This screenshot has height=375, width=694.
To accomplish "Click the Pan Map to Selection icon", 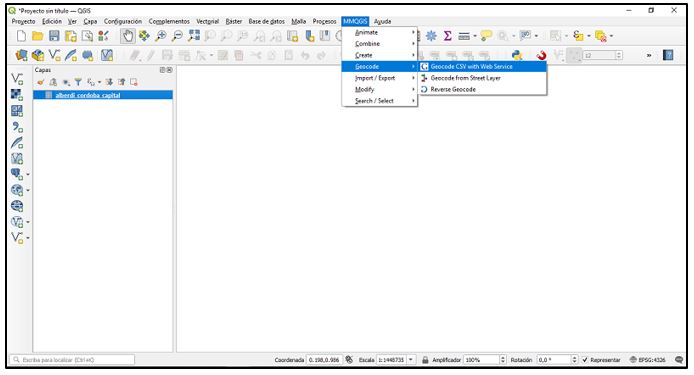I will coord(144,36).
